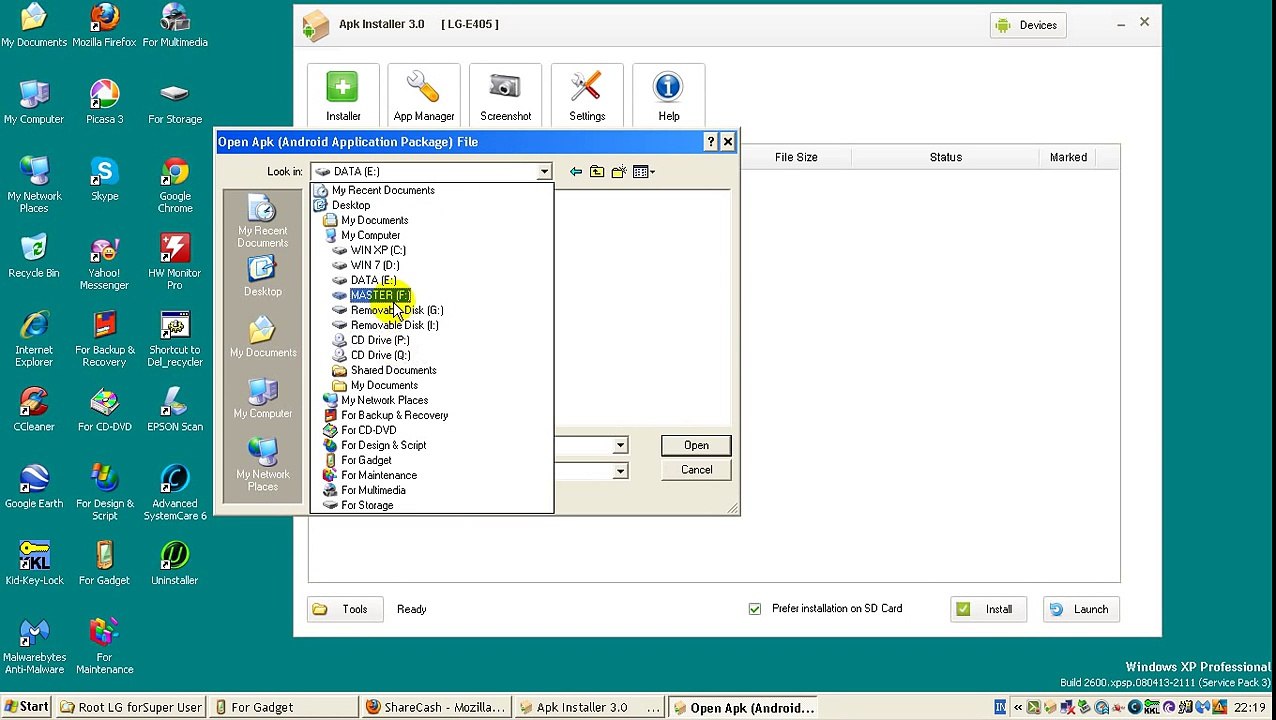This screenshot has height=720, width=1276.
Task: Open Recycle Bin desktop icon
Action: (34, 257)
